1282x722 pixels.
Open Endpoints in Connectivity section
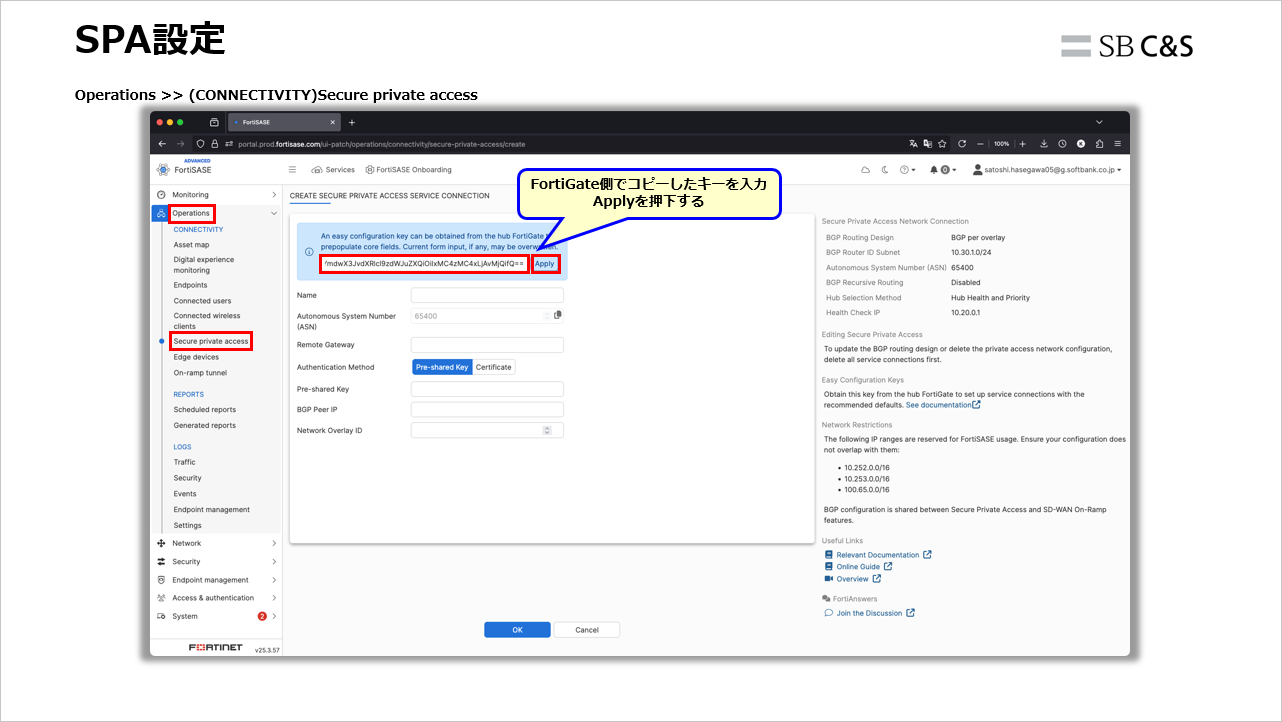pyautogui.click(x=190, y=285)
